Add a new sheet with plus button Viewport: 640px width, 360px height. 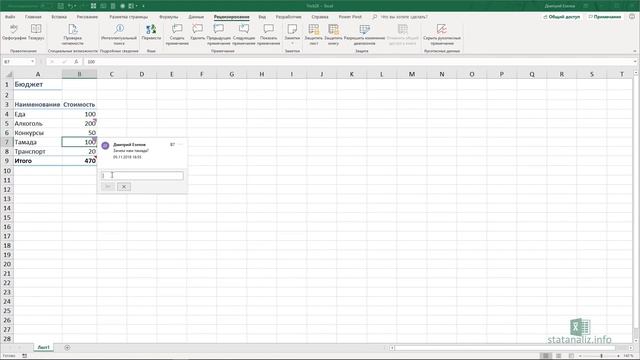(67, 347)
